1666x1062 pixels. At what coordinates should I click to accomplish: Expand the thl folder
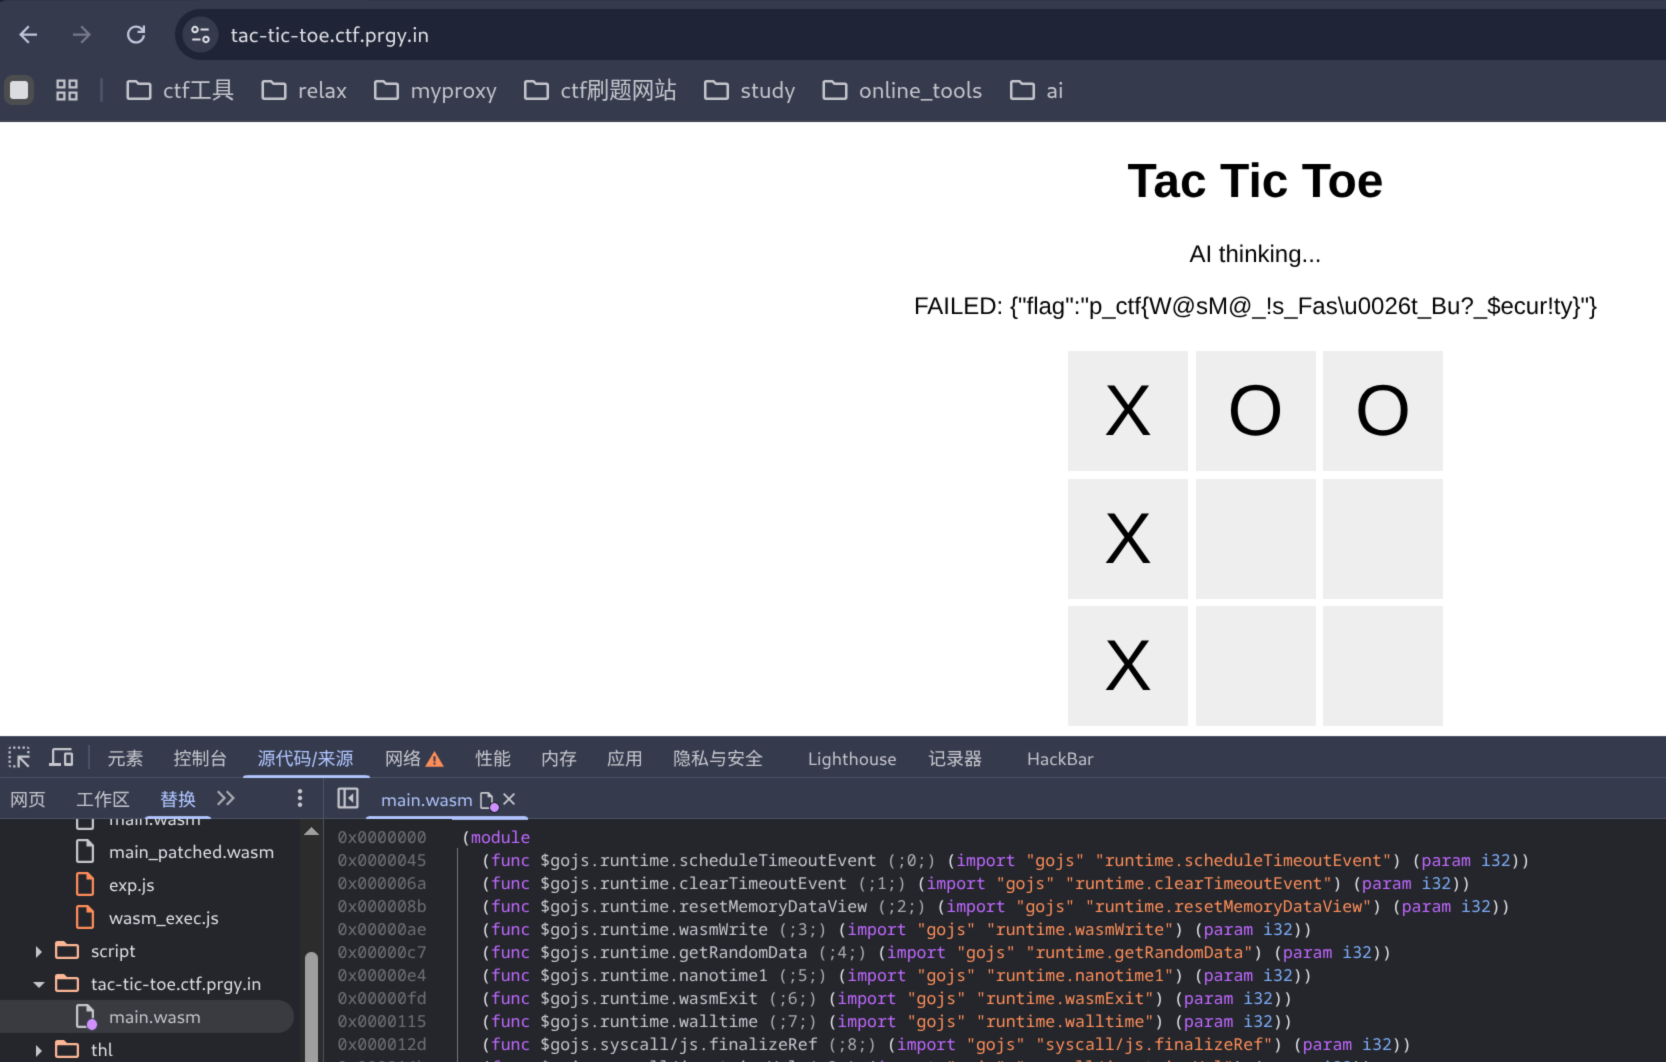pos(39,1050)
